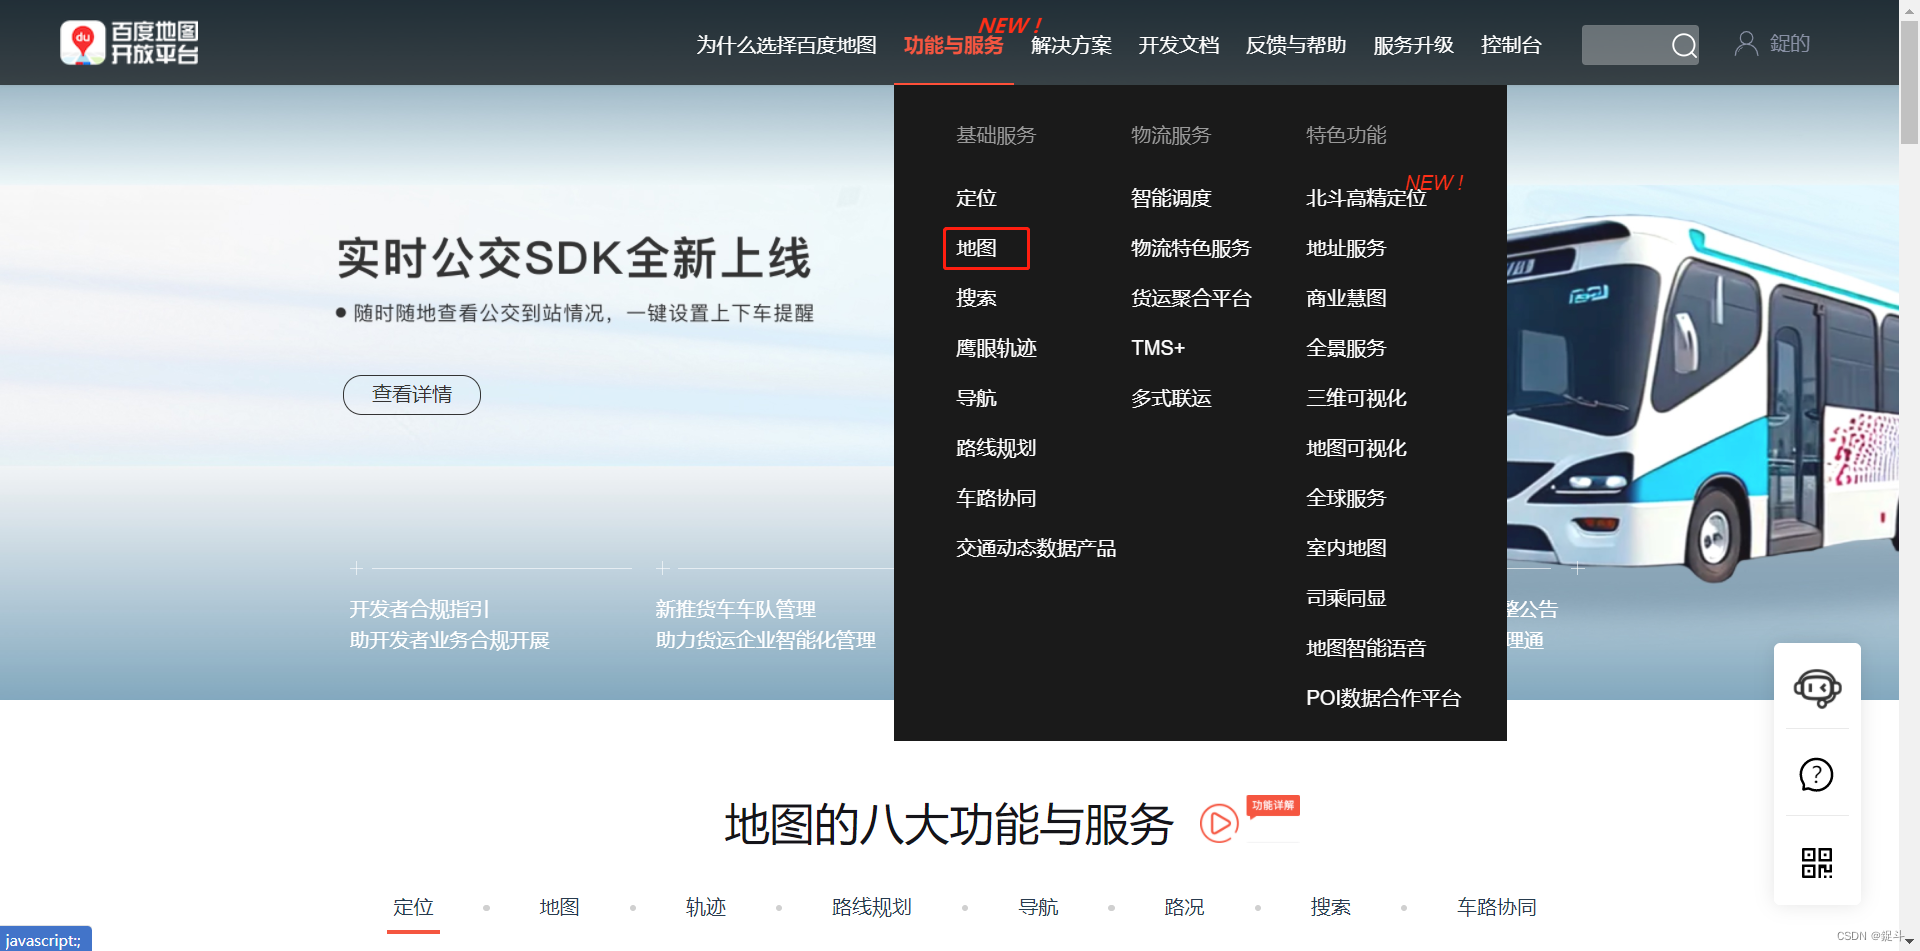Open the user account avatar icon
This screenshot has width=1920, height=951.
(1746, 43)
